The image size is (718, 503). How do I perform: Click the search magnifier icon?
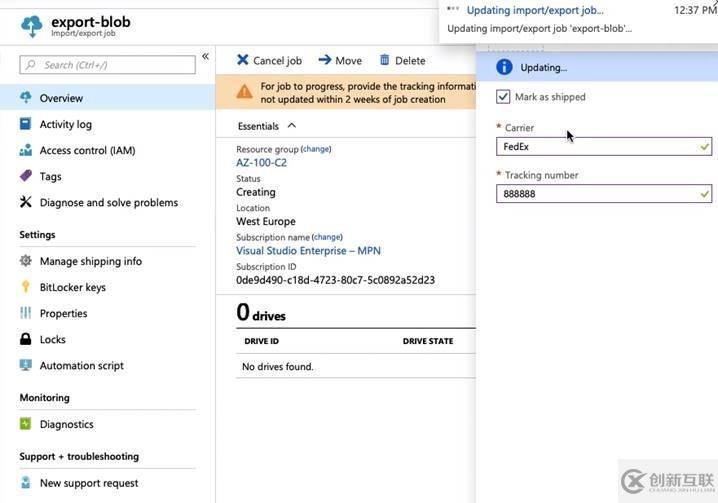tap(31, 65)
